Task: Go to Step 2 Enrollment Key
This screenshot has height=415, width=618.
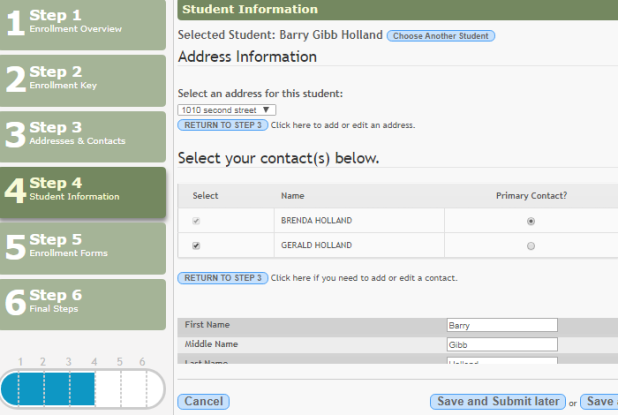Action: [82, 80]
